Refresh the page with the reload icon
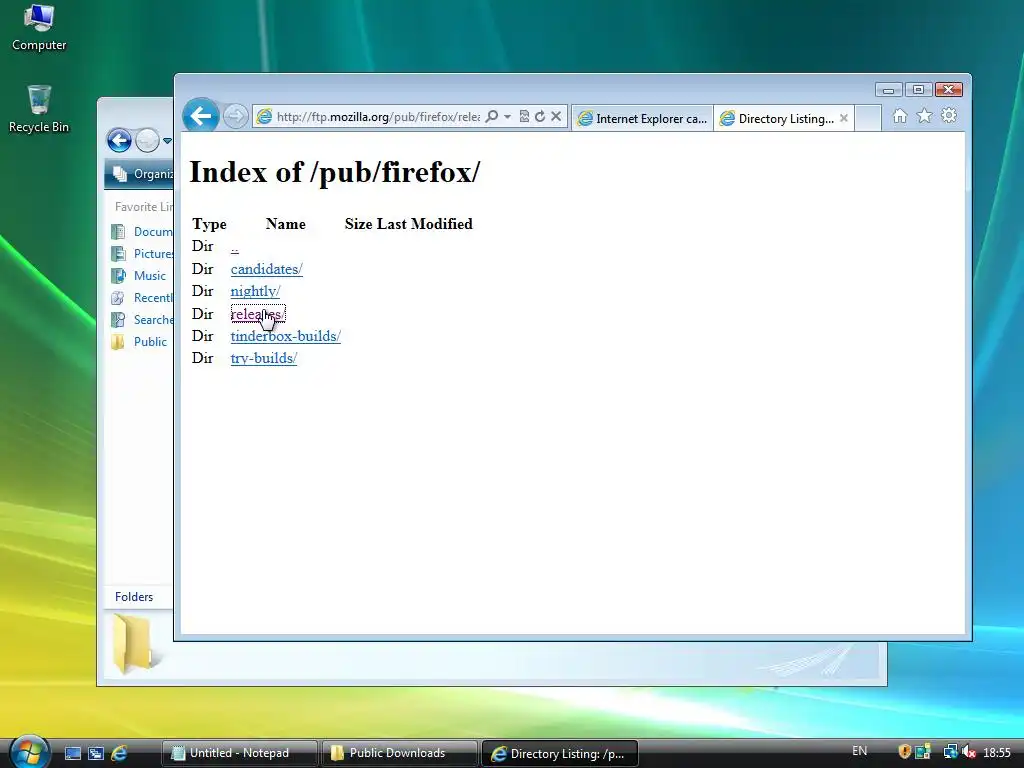This screenshot has width=1024, height=768. pyautogui.click(x=540, y=116)
